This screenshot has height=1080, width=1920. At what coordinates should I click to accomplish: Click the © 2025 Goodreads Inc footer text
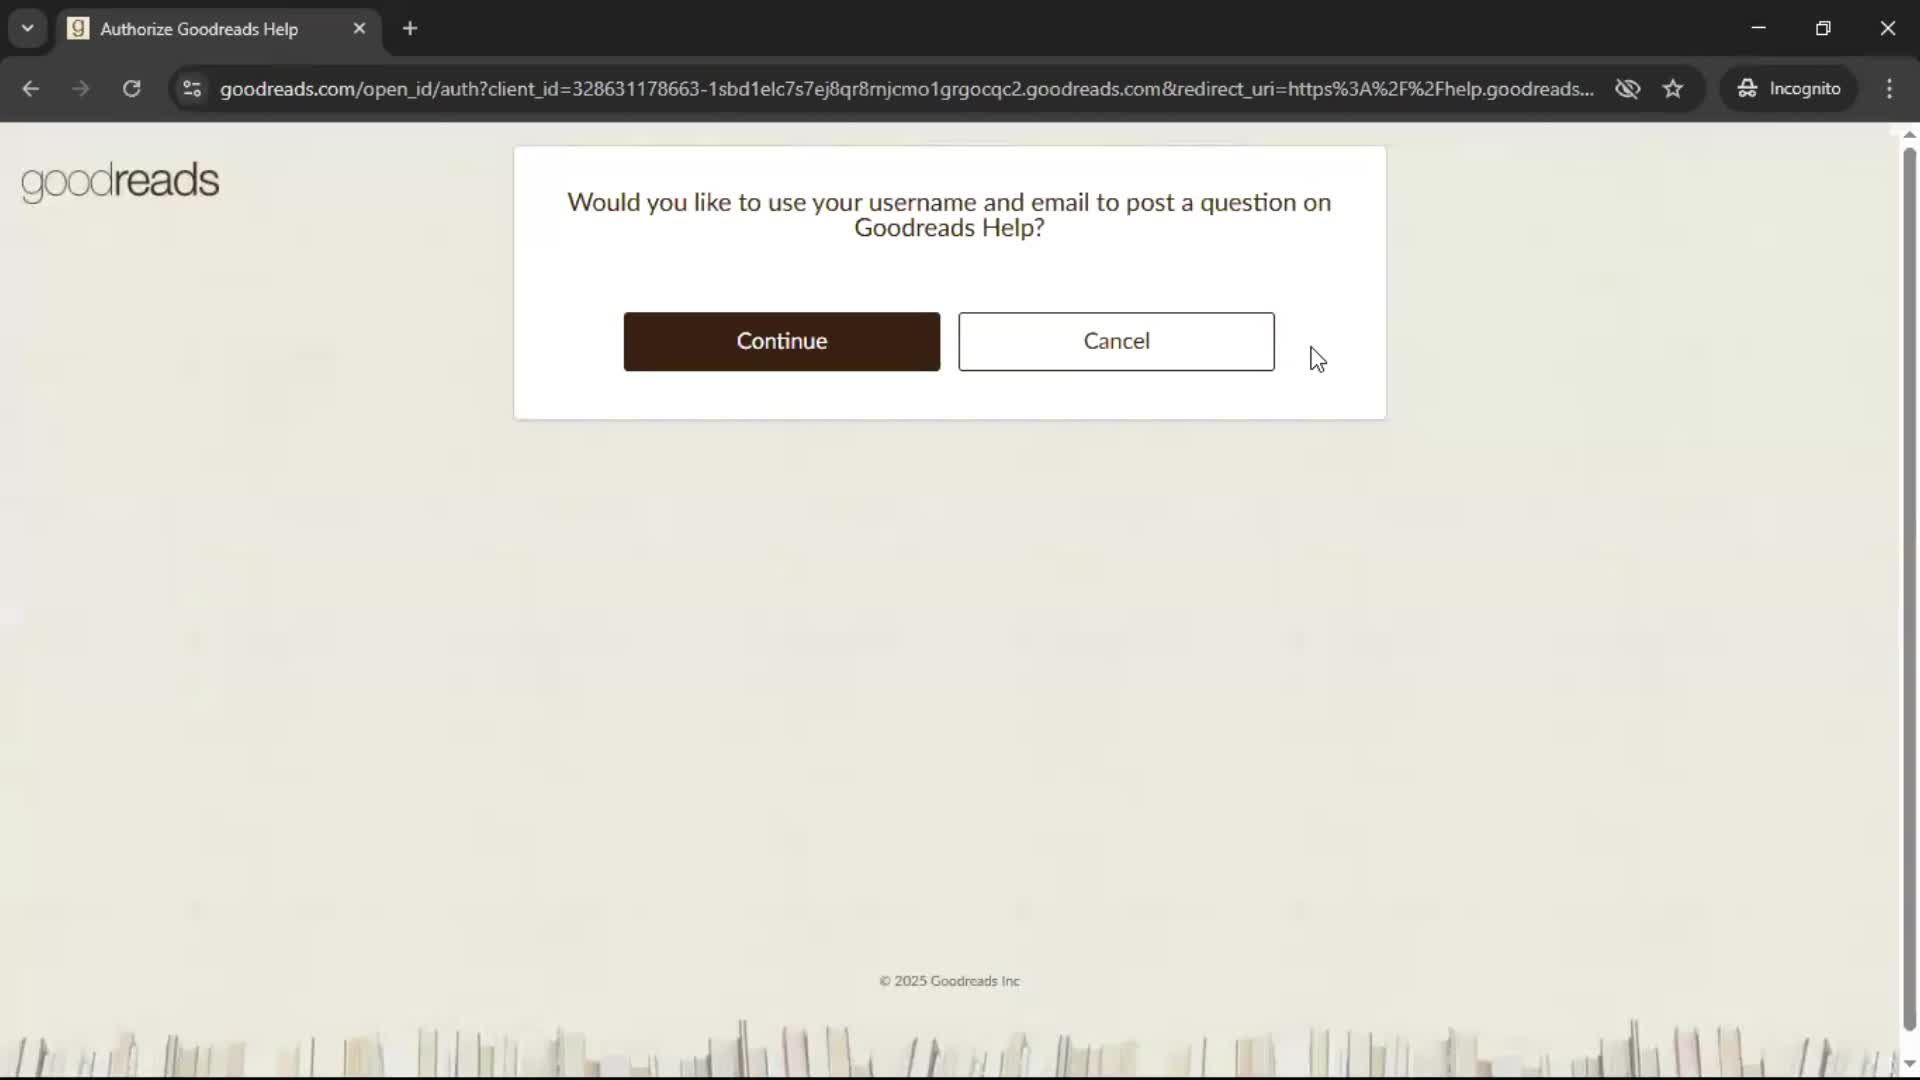point(949,981)
